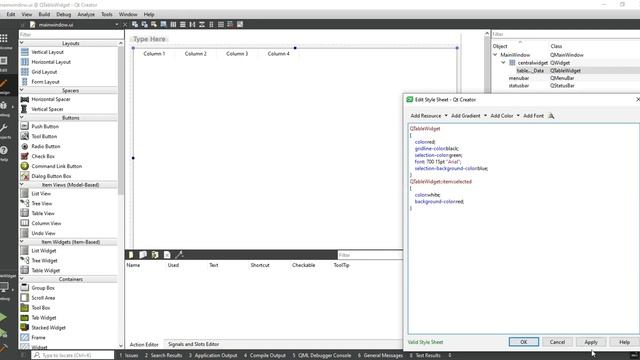Click the color picker icon beside Add Font
This screenshot has height=360, width=640.
coord(551,116)
